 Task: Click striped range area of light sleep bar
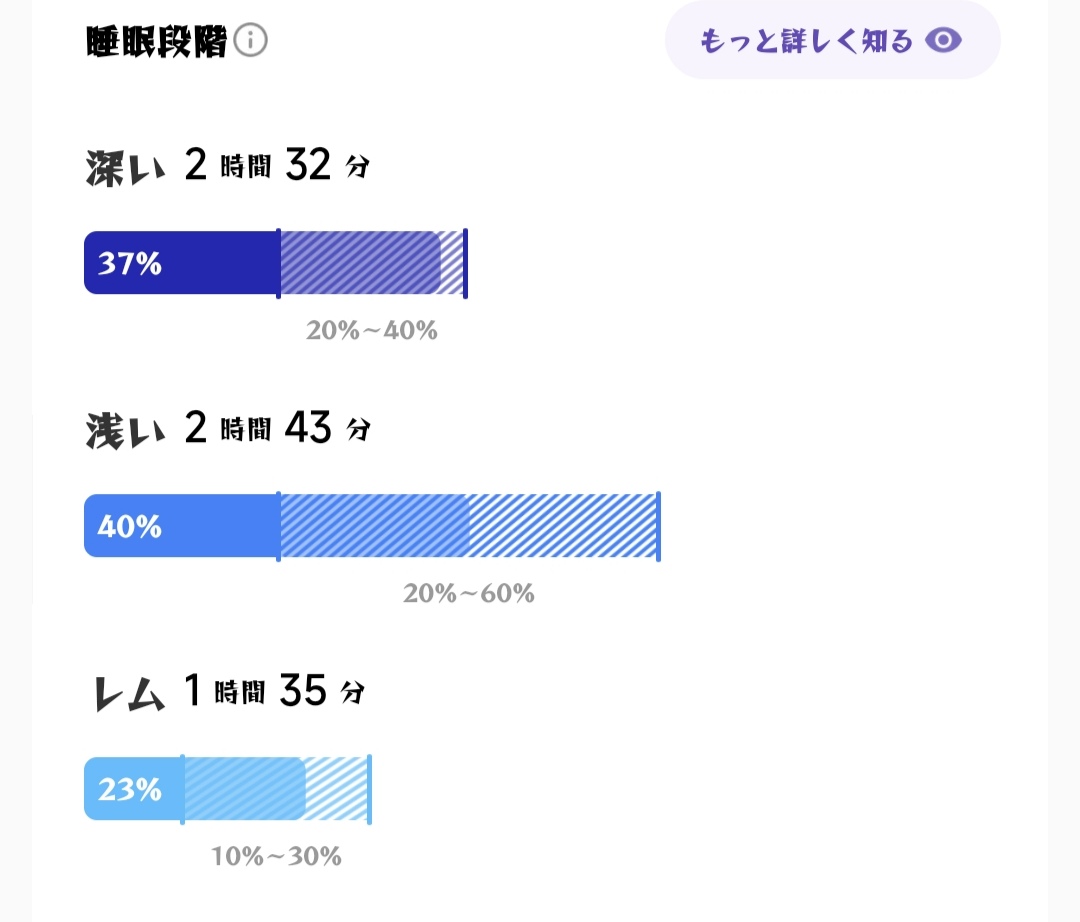click(x=468, y=525)
